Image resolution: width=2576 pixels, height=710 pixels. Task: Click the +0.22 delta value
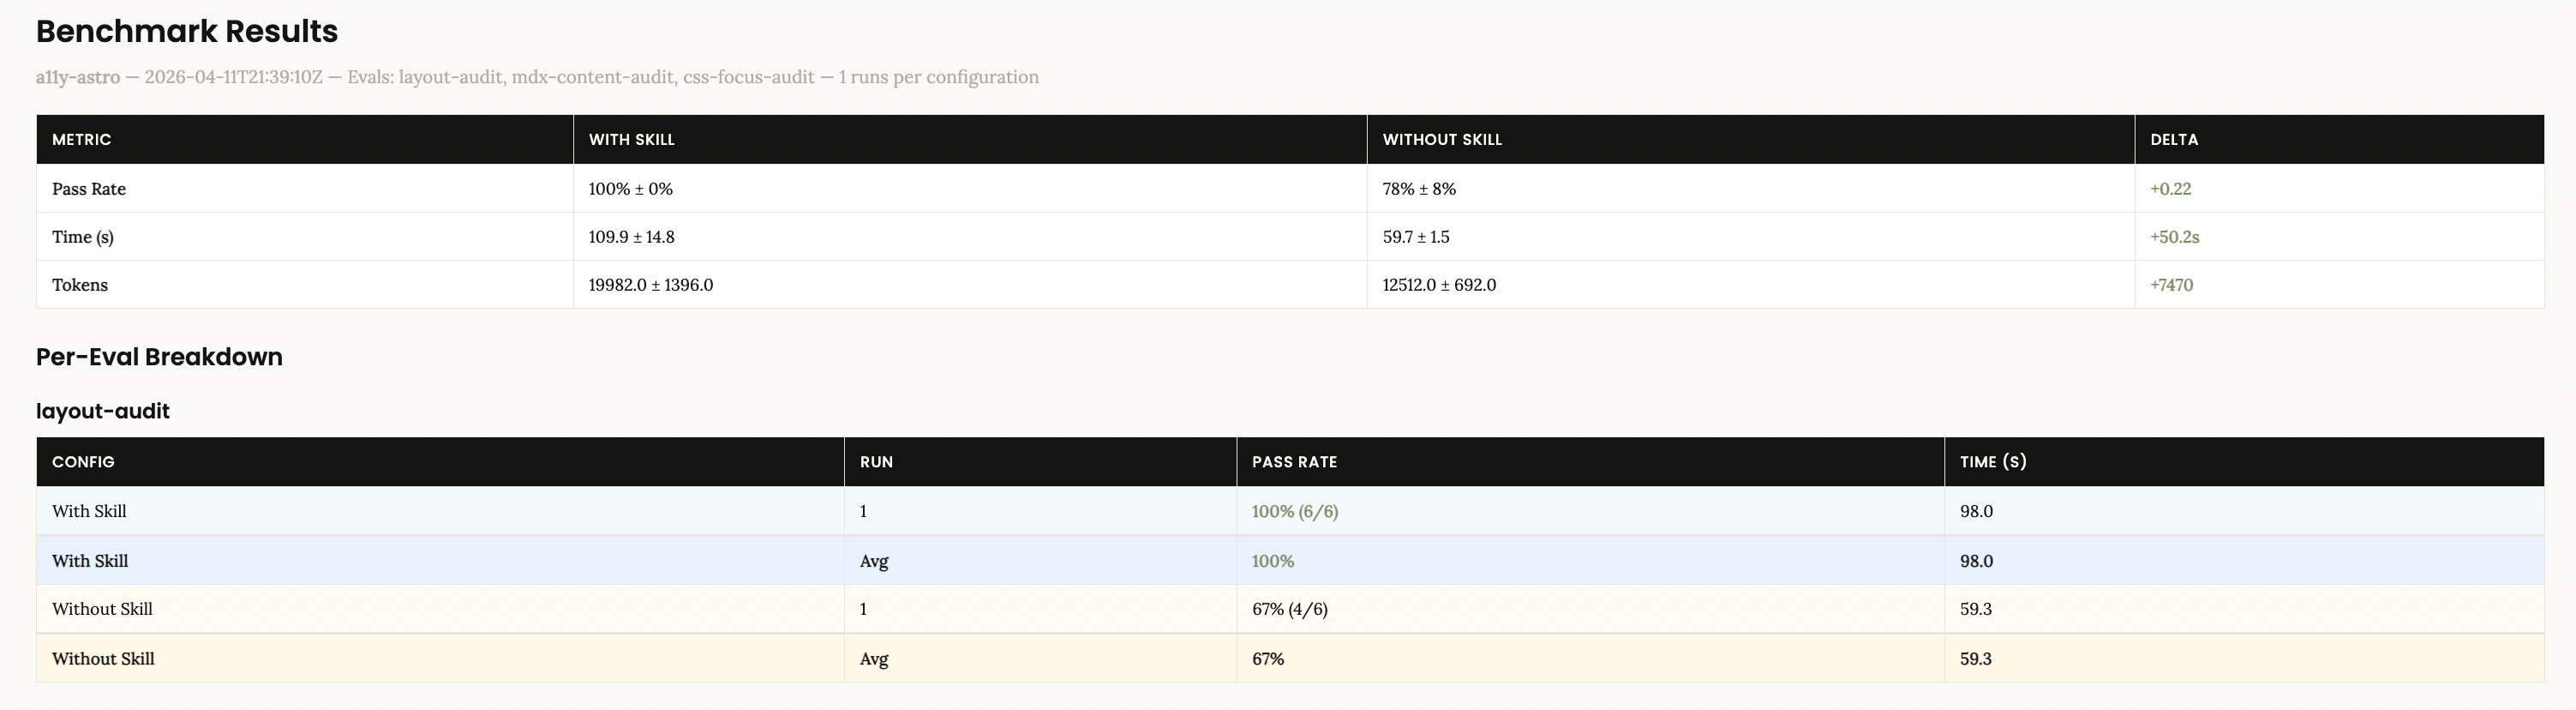click(x=2170, y=188)
